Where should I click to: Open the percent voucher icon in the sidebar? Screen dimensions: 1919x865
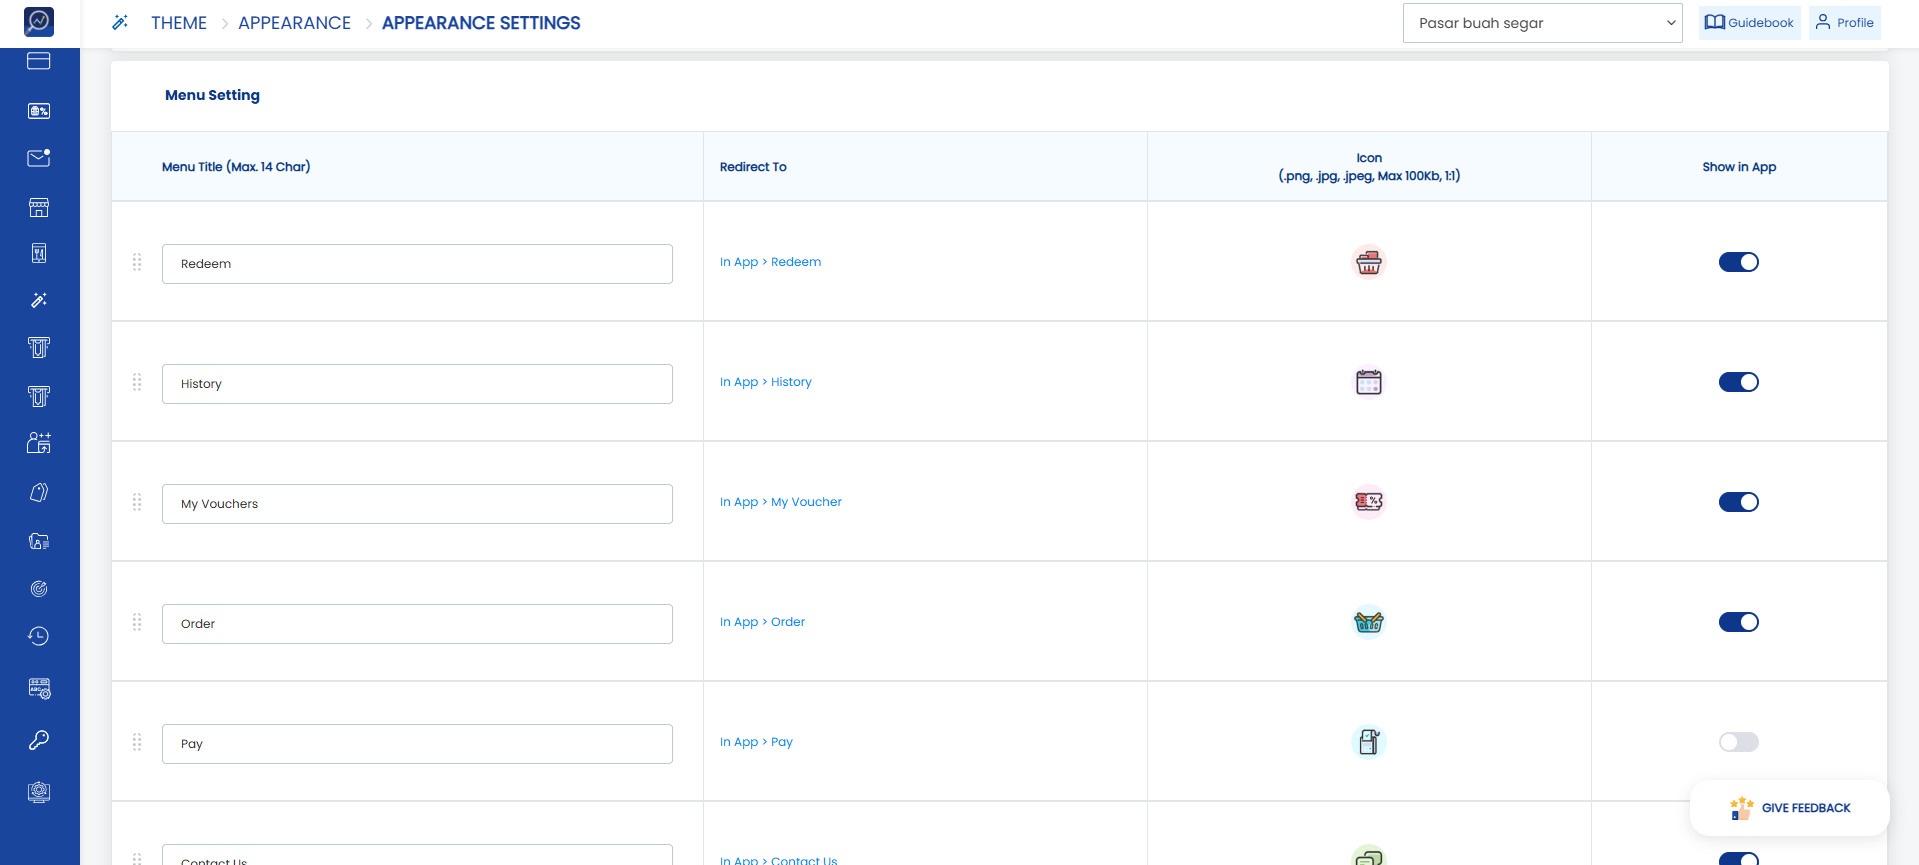(39, 111)
